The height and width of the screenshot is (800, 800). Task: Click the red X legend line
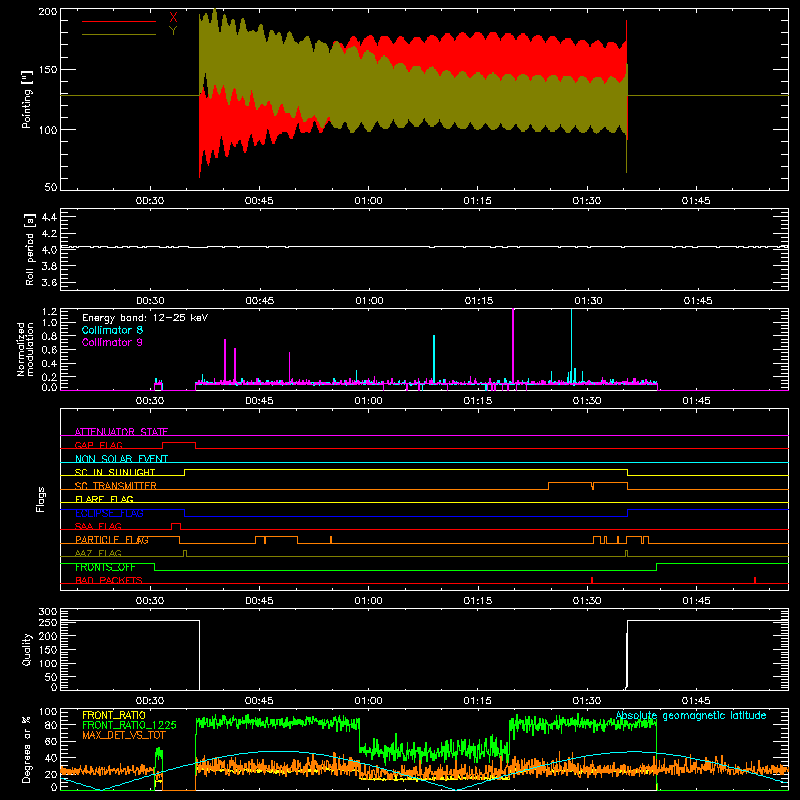click(119, 21)
